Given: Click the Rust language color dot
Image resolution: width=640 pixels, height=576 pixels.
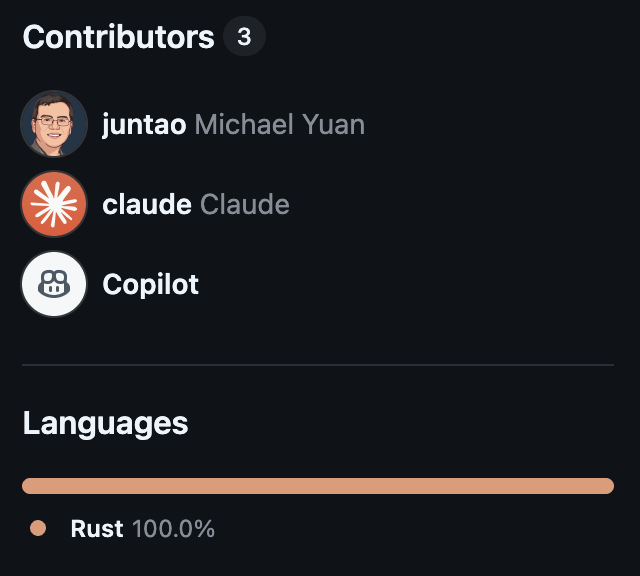Looking at the screenshot, I should pos(38,528).
